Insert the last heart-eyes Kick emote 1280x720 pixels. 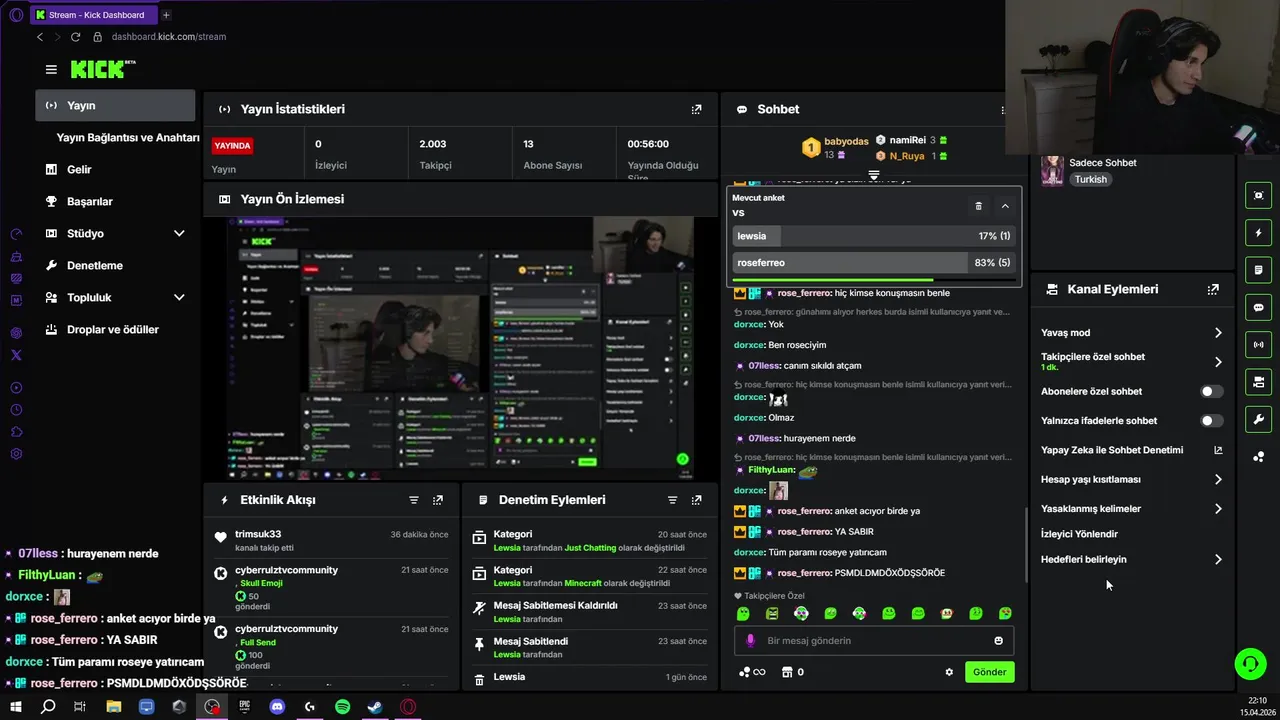(1005, 613)
